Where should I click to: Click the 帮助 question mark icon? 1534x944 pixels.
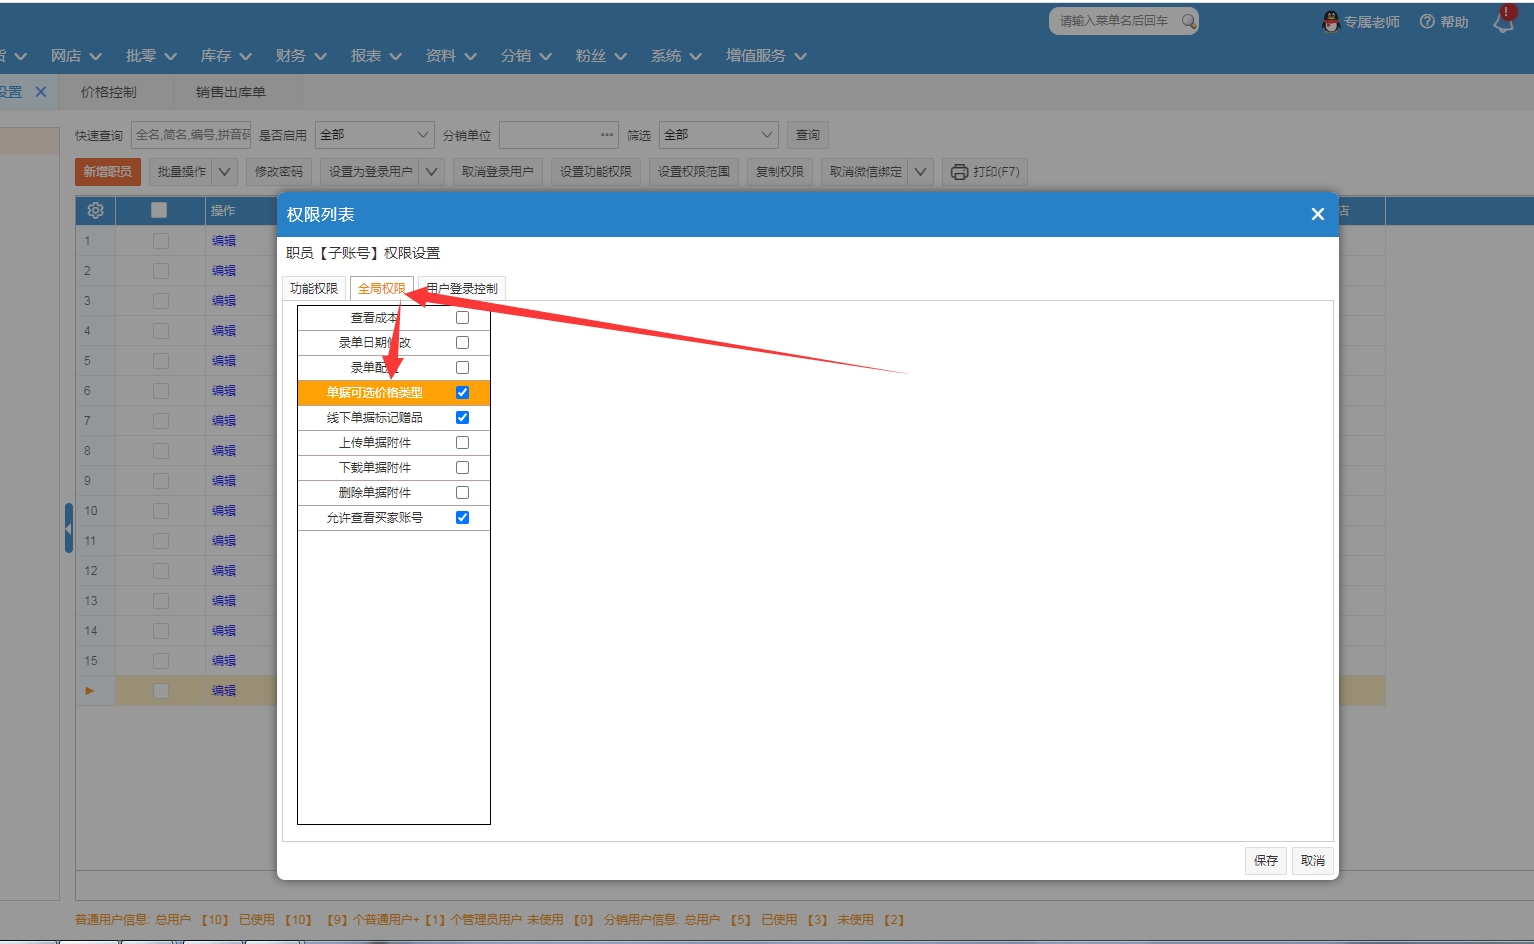pos(1427,21)
